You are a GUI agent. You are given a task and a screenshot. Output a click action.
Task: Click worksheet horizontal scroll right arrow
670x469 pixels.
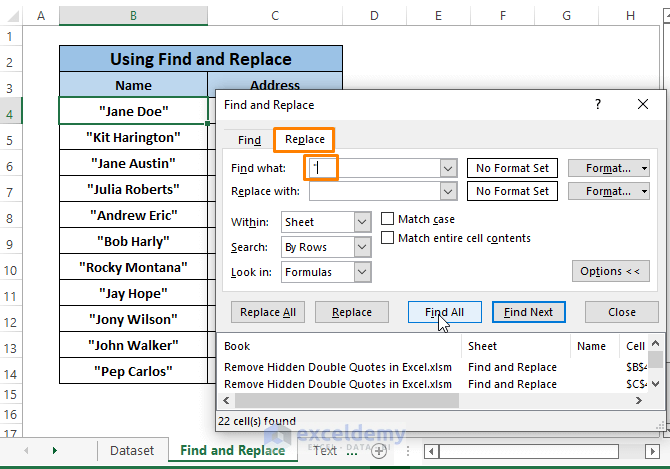coord(652,451)
